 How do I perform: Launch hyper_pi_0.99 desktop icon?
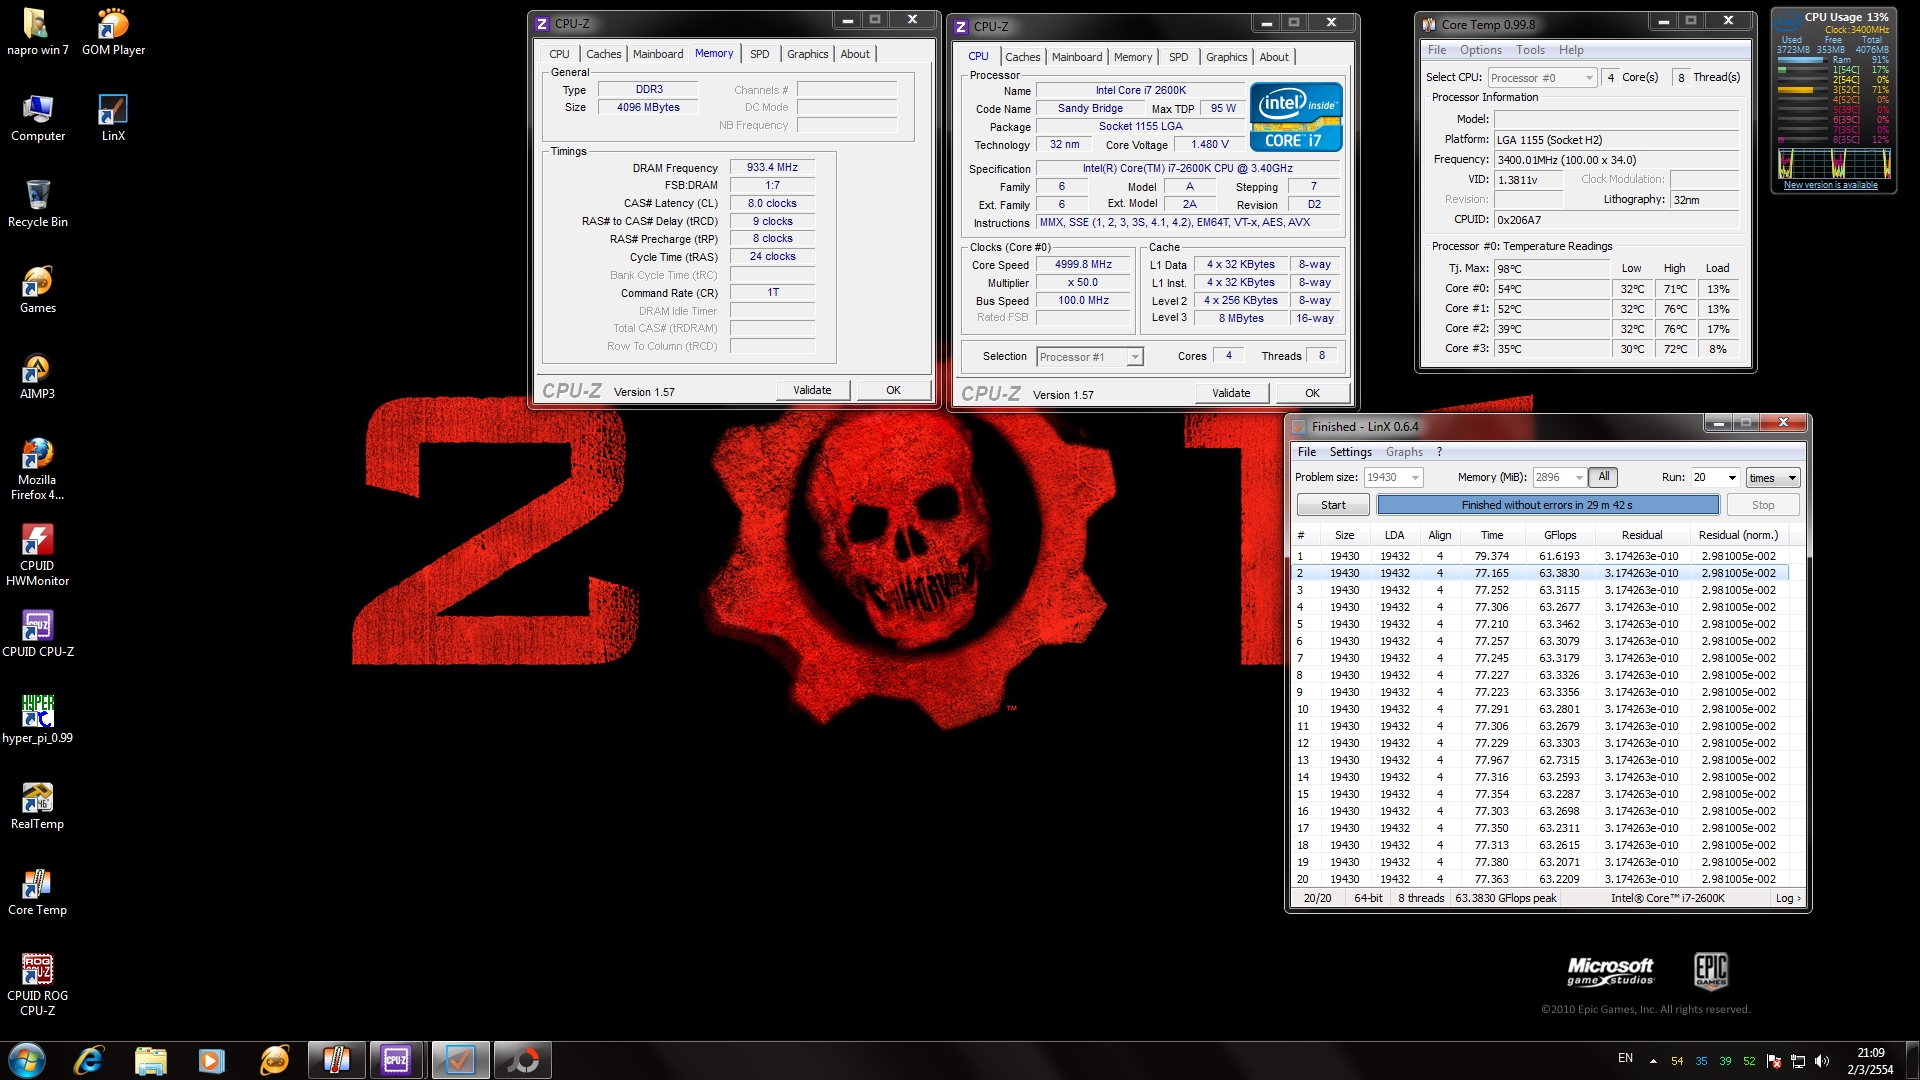(x=37, y=712)
